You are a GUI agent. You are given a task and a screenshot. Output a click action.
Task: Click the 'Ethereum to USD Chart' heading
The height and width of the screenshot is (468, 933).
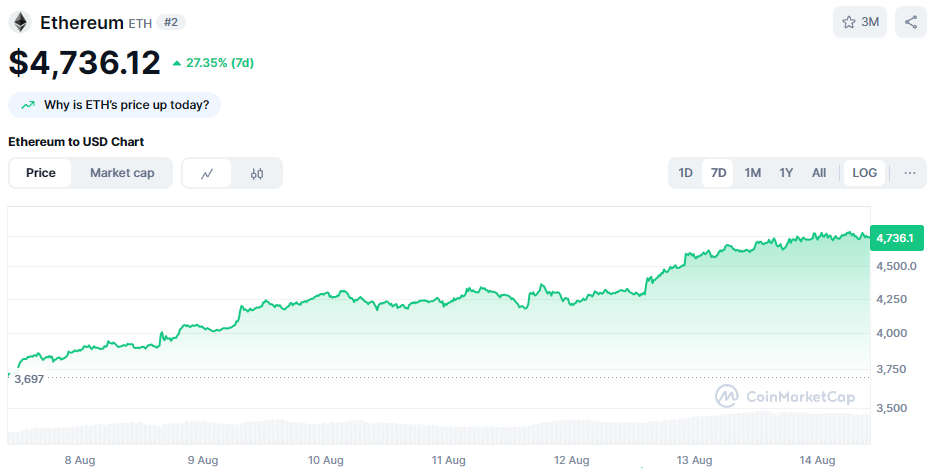76,142
